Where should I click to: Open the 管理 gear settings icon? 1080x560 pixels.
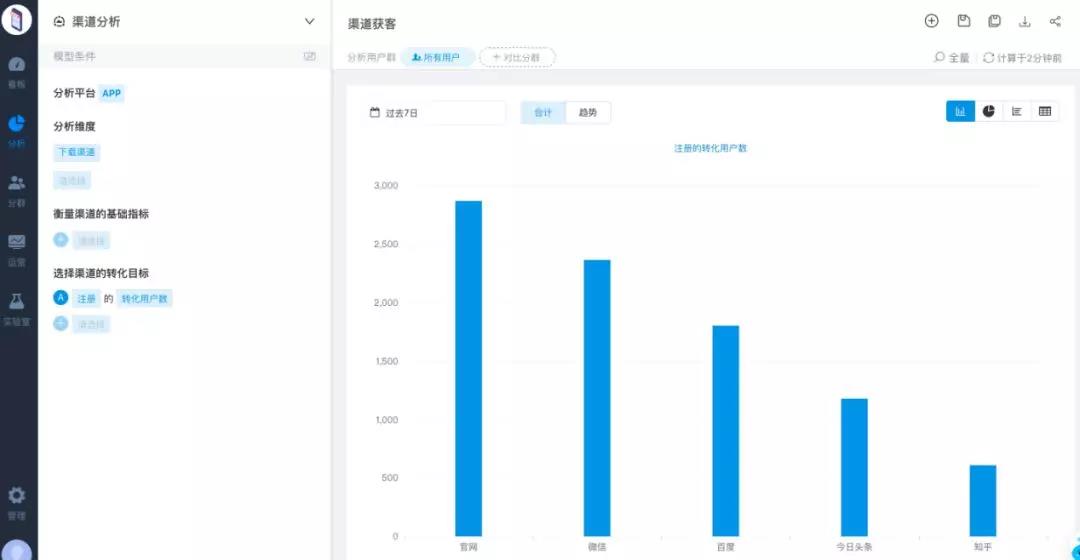(17, 495)
